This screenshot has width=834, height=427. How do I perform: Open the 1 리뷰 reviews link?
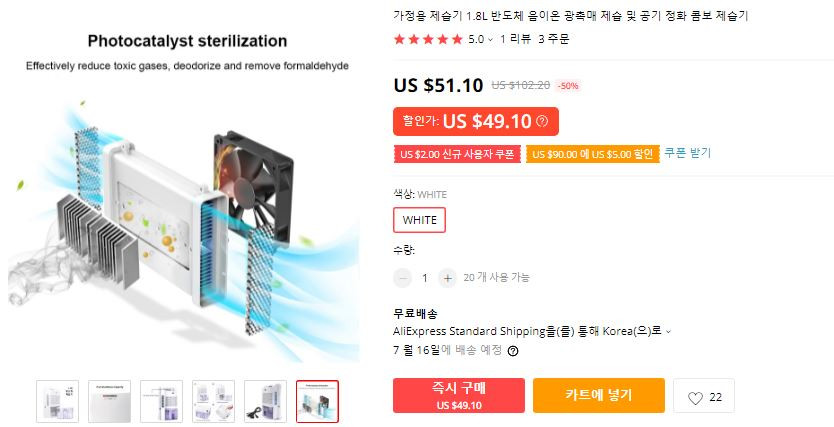click(x=515, y=39)
